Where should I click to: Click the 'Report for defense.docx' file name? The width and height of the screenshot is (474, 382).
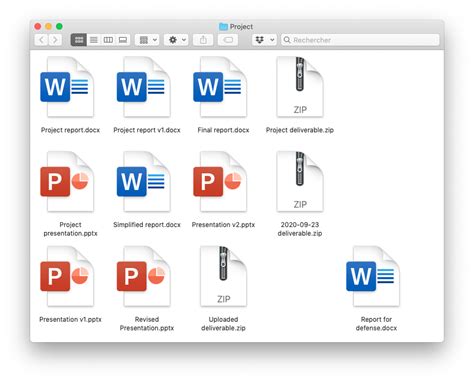376,324
